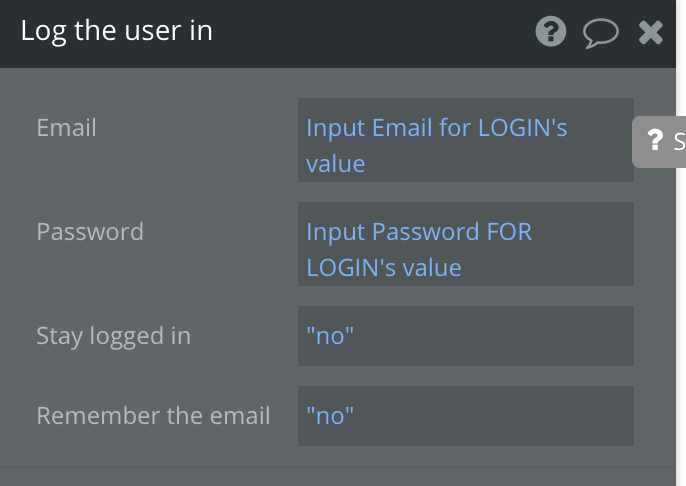Select the Password field label
Screen dimensions: 686x486
click(x=90, y=231)
